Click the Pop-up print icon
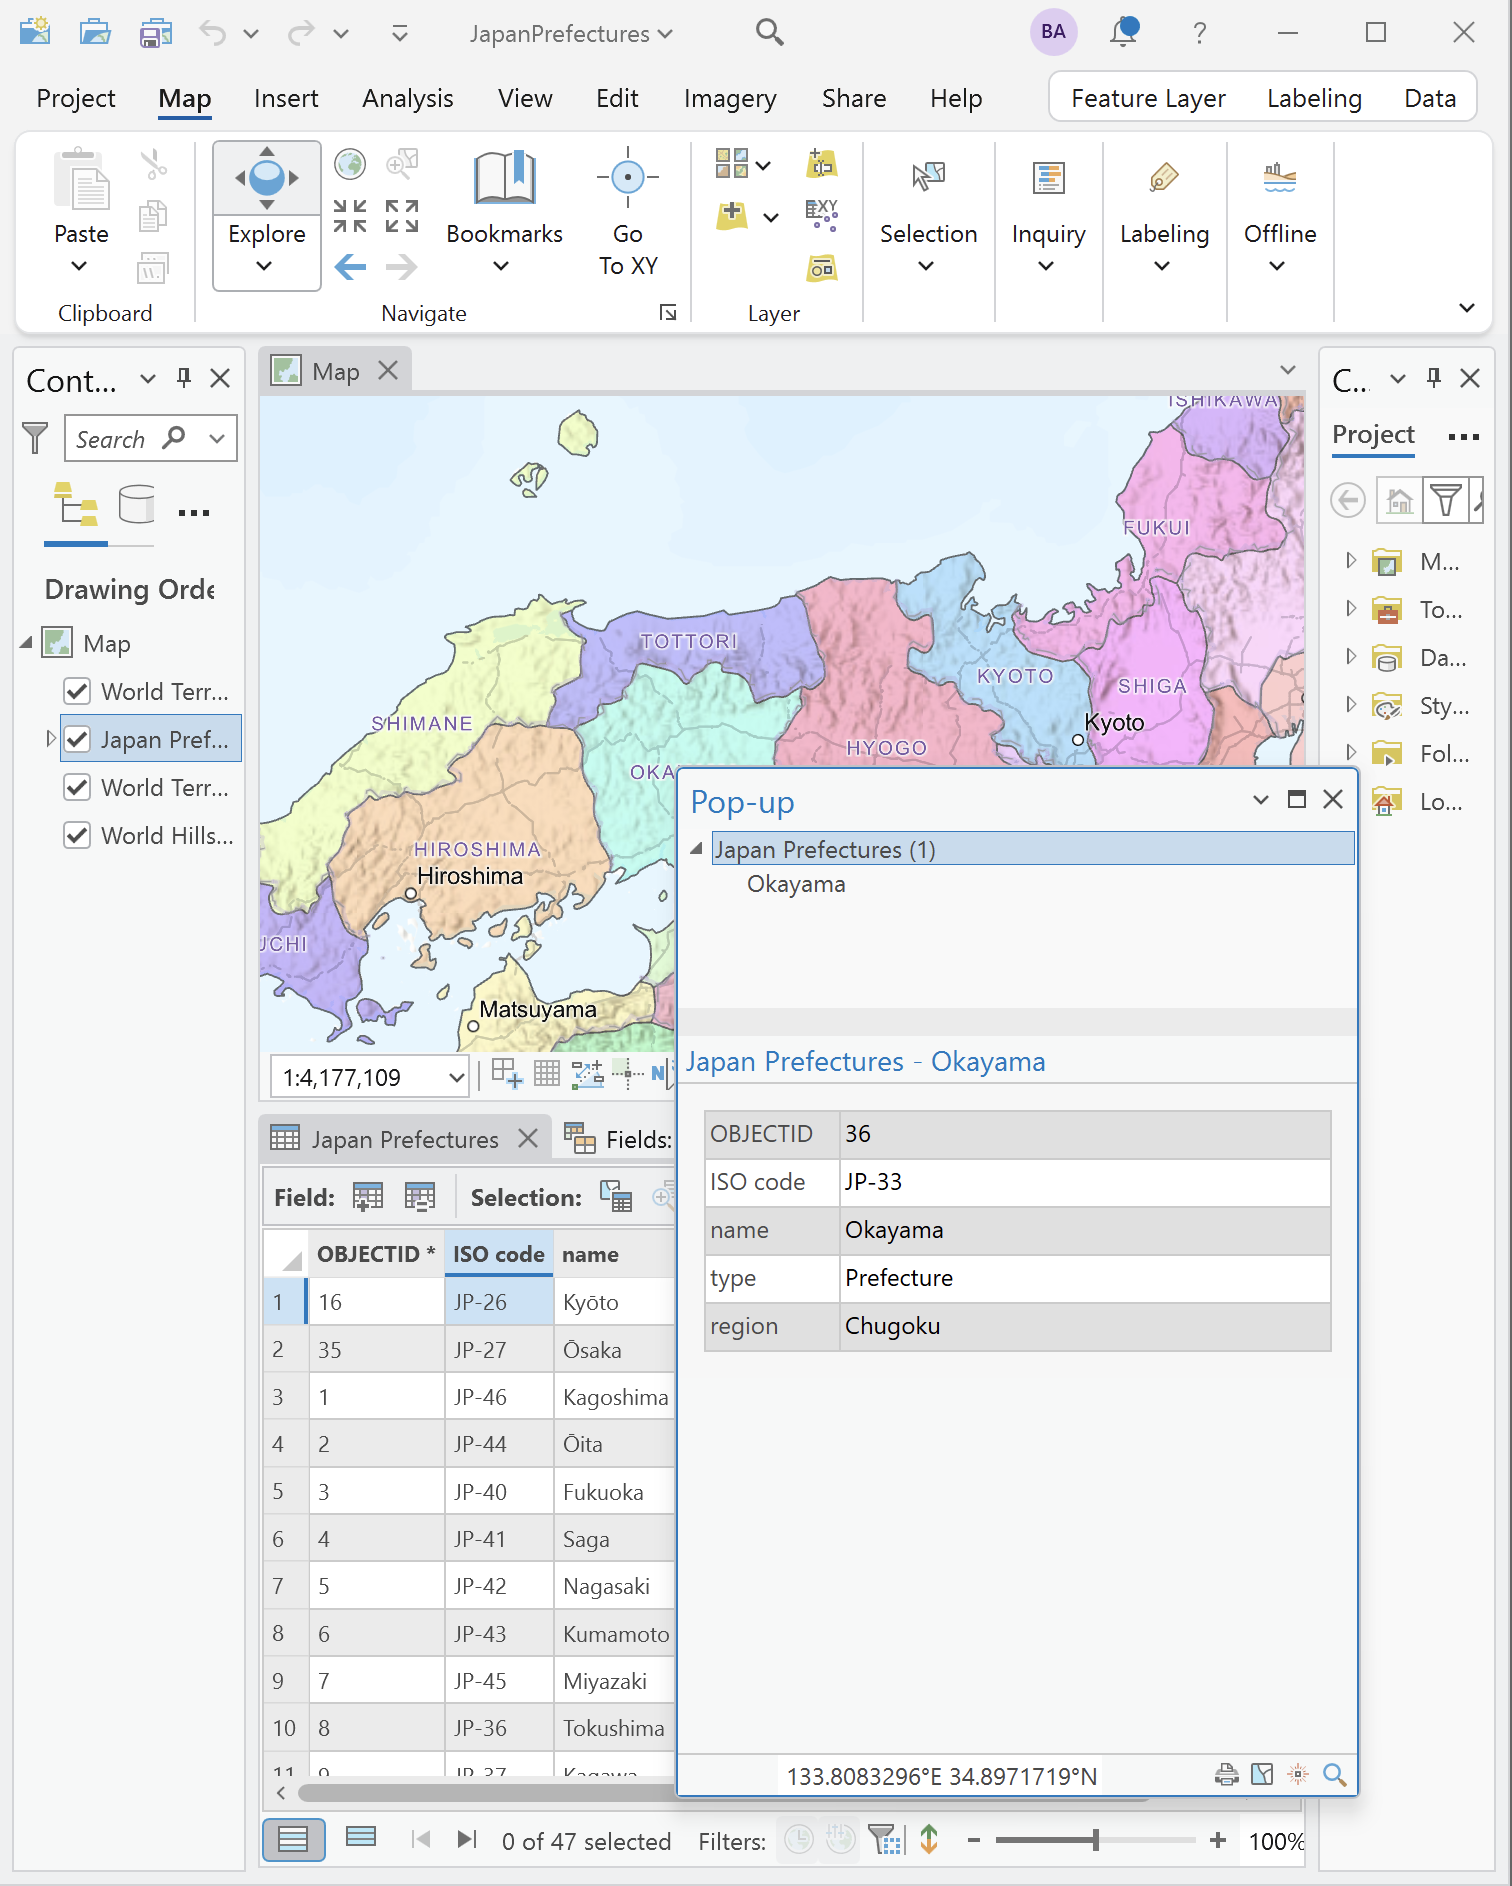This screenshot has height=1886, width=1512. (x=1226, y=1774)
